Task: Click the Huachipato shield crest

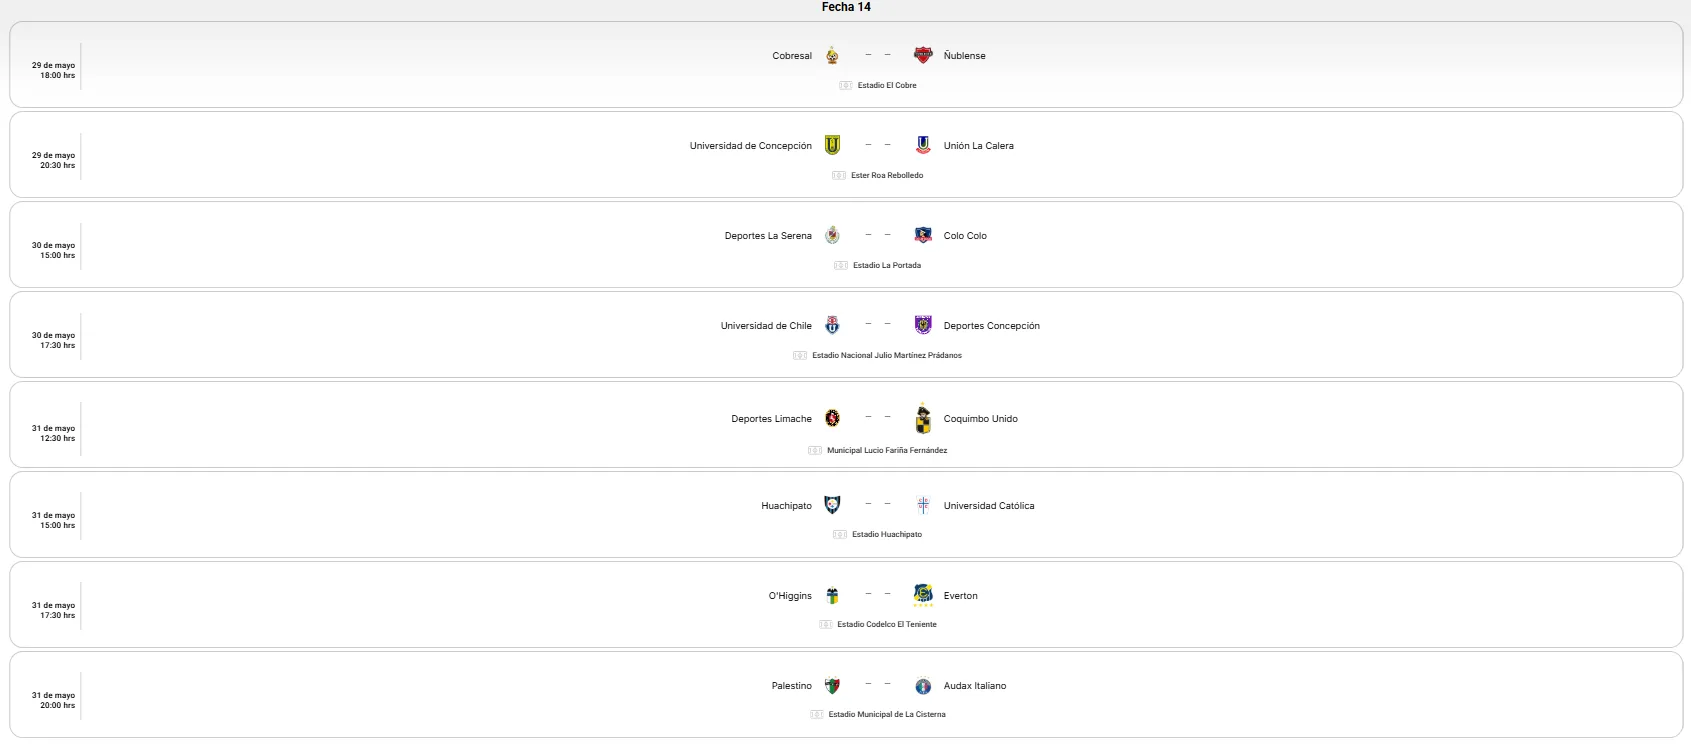Action: 832,505
